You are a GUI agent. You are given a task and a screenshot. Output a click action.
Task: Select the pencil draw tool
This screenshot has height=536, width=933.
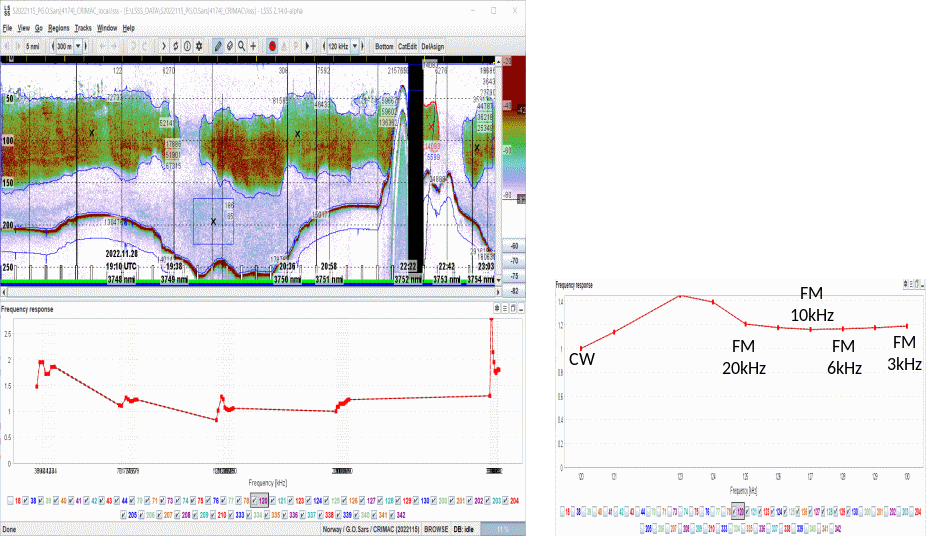click(218, 46)
